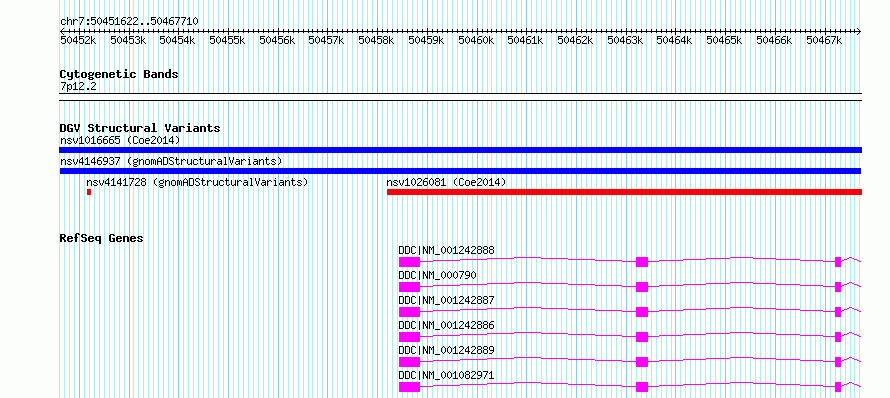Screen dimensions: 890x398
Task: Click the red nsv1026081 (Coe2014) variant bar
Action: 624,192
